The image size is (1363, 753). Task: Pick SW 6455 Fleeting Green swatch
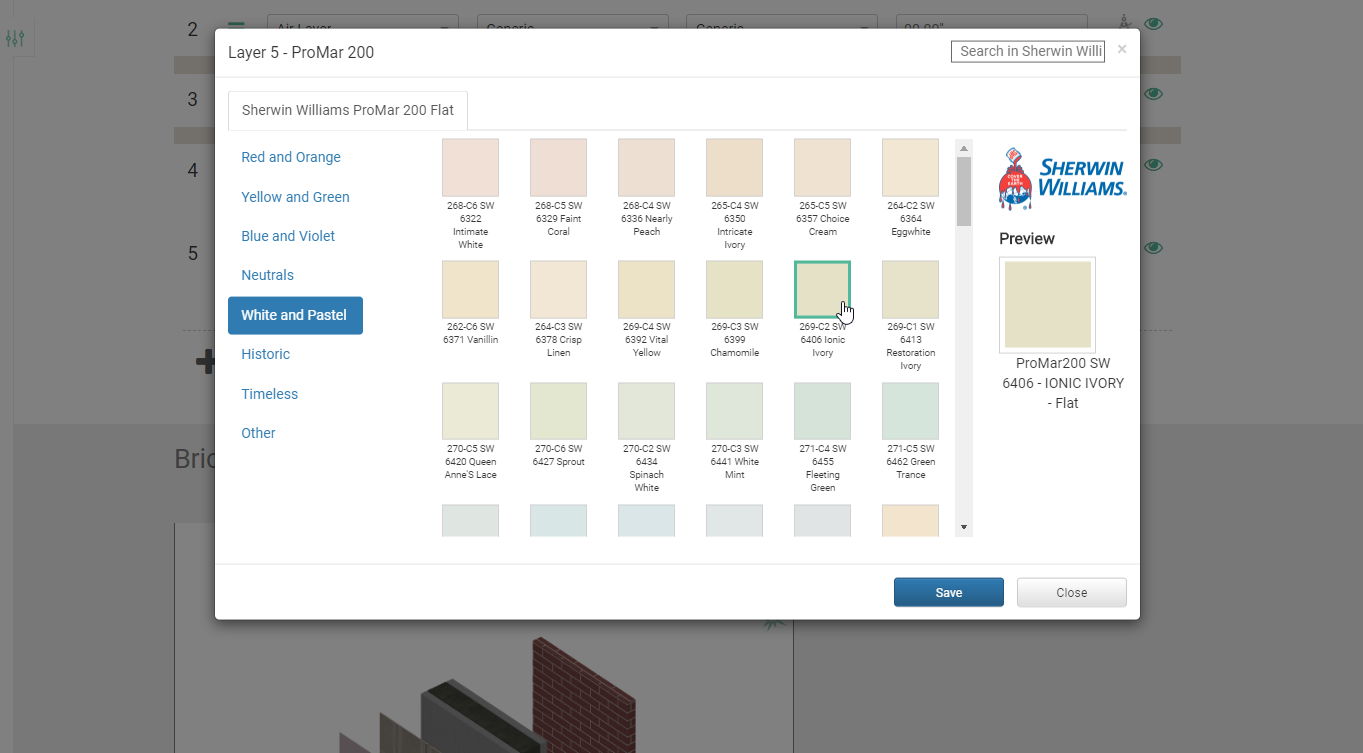[822, 411]
